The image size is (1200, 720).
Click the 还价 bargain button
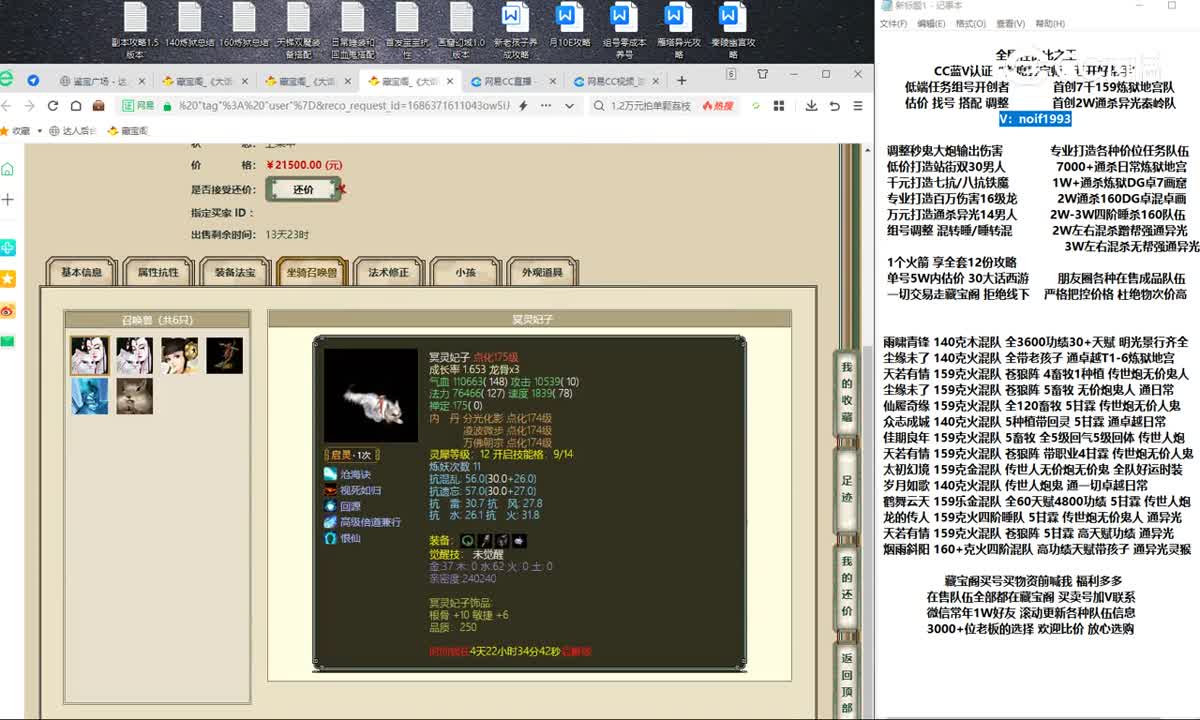303,189
